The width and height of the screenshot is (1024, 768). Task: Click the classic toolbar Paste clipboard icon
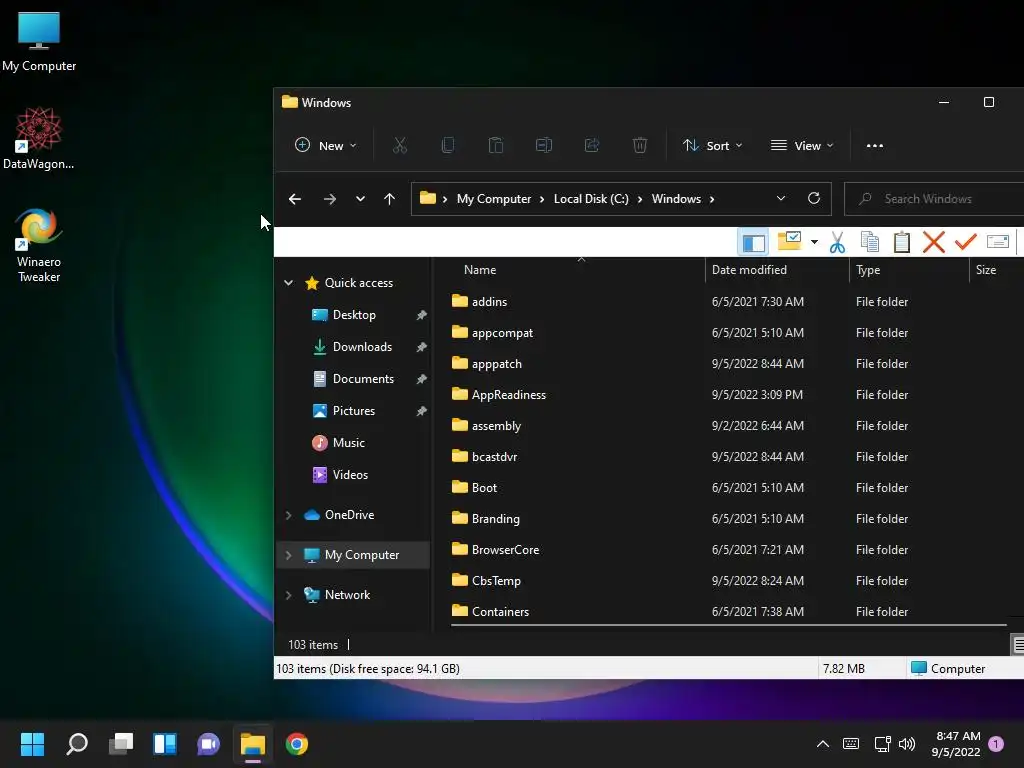click(x=901, y=242)
